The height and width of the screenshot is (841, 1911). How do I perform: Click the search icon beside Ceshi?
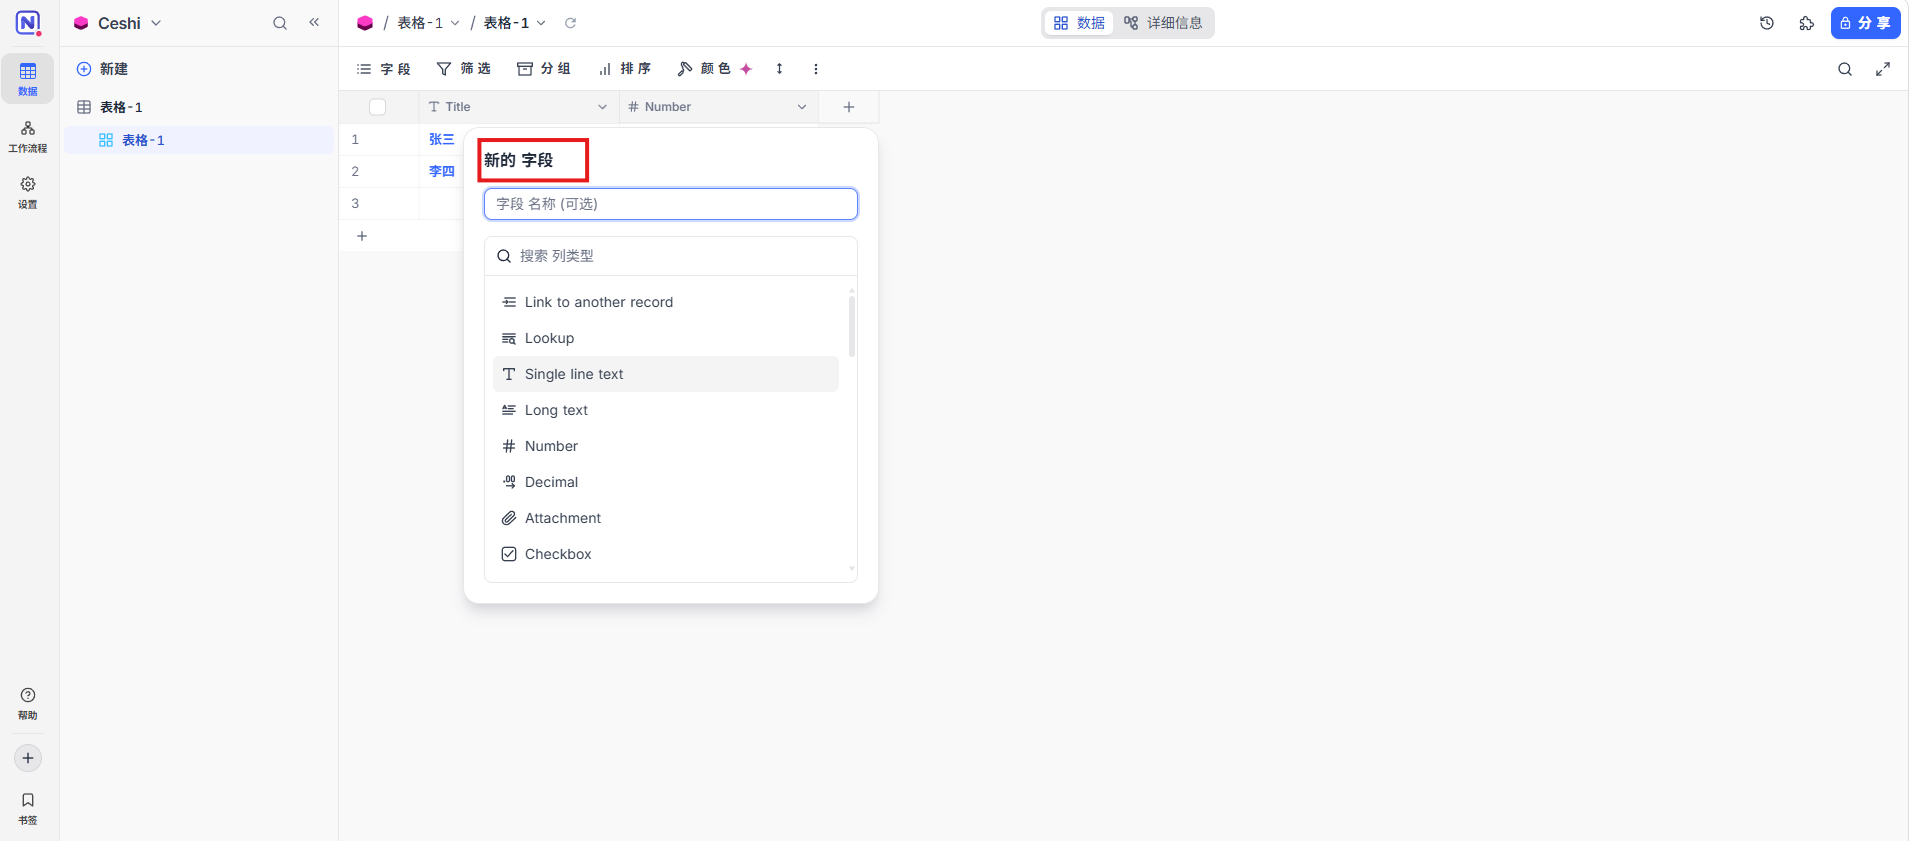(280, 23)
